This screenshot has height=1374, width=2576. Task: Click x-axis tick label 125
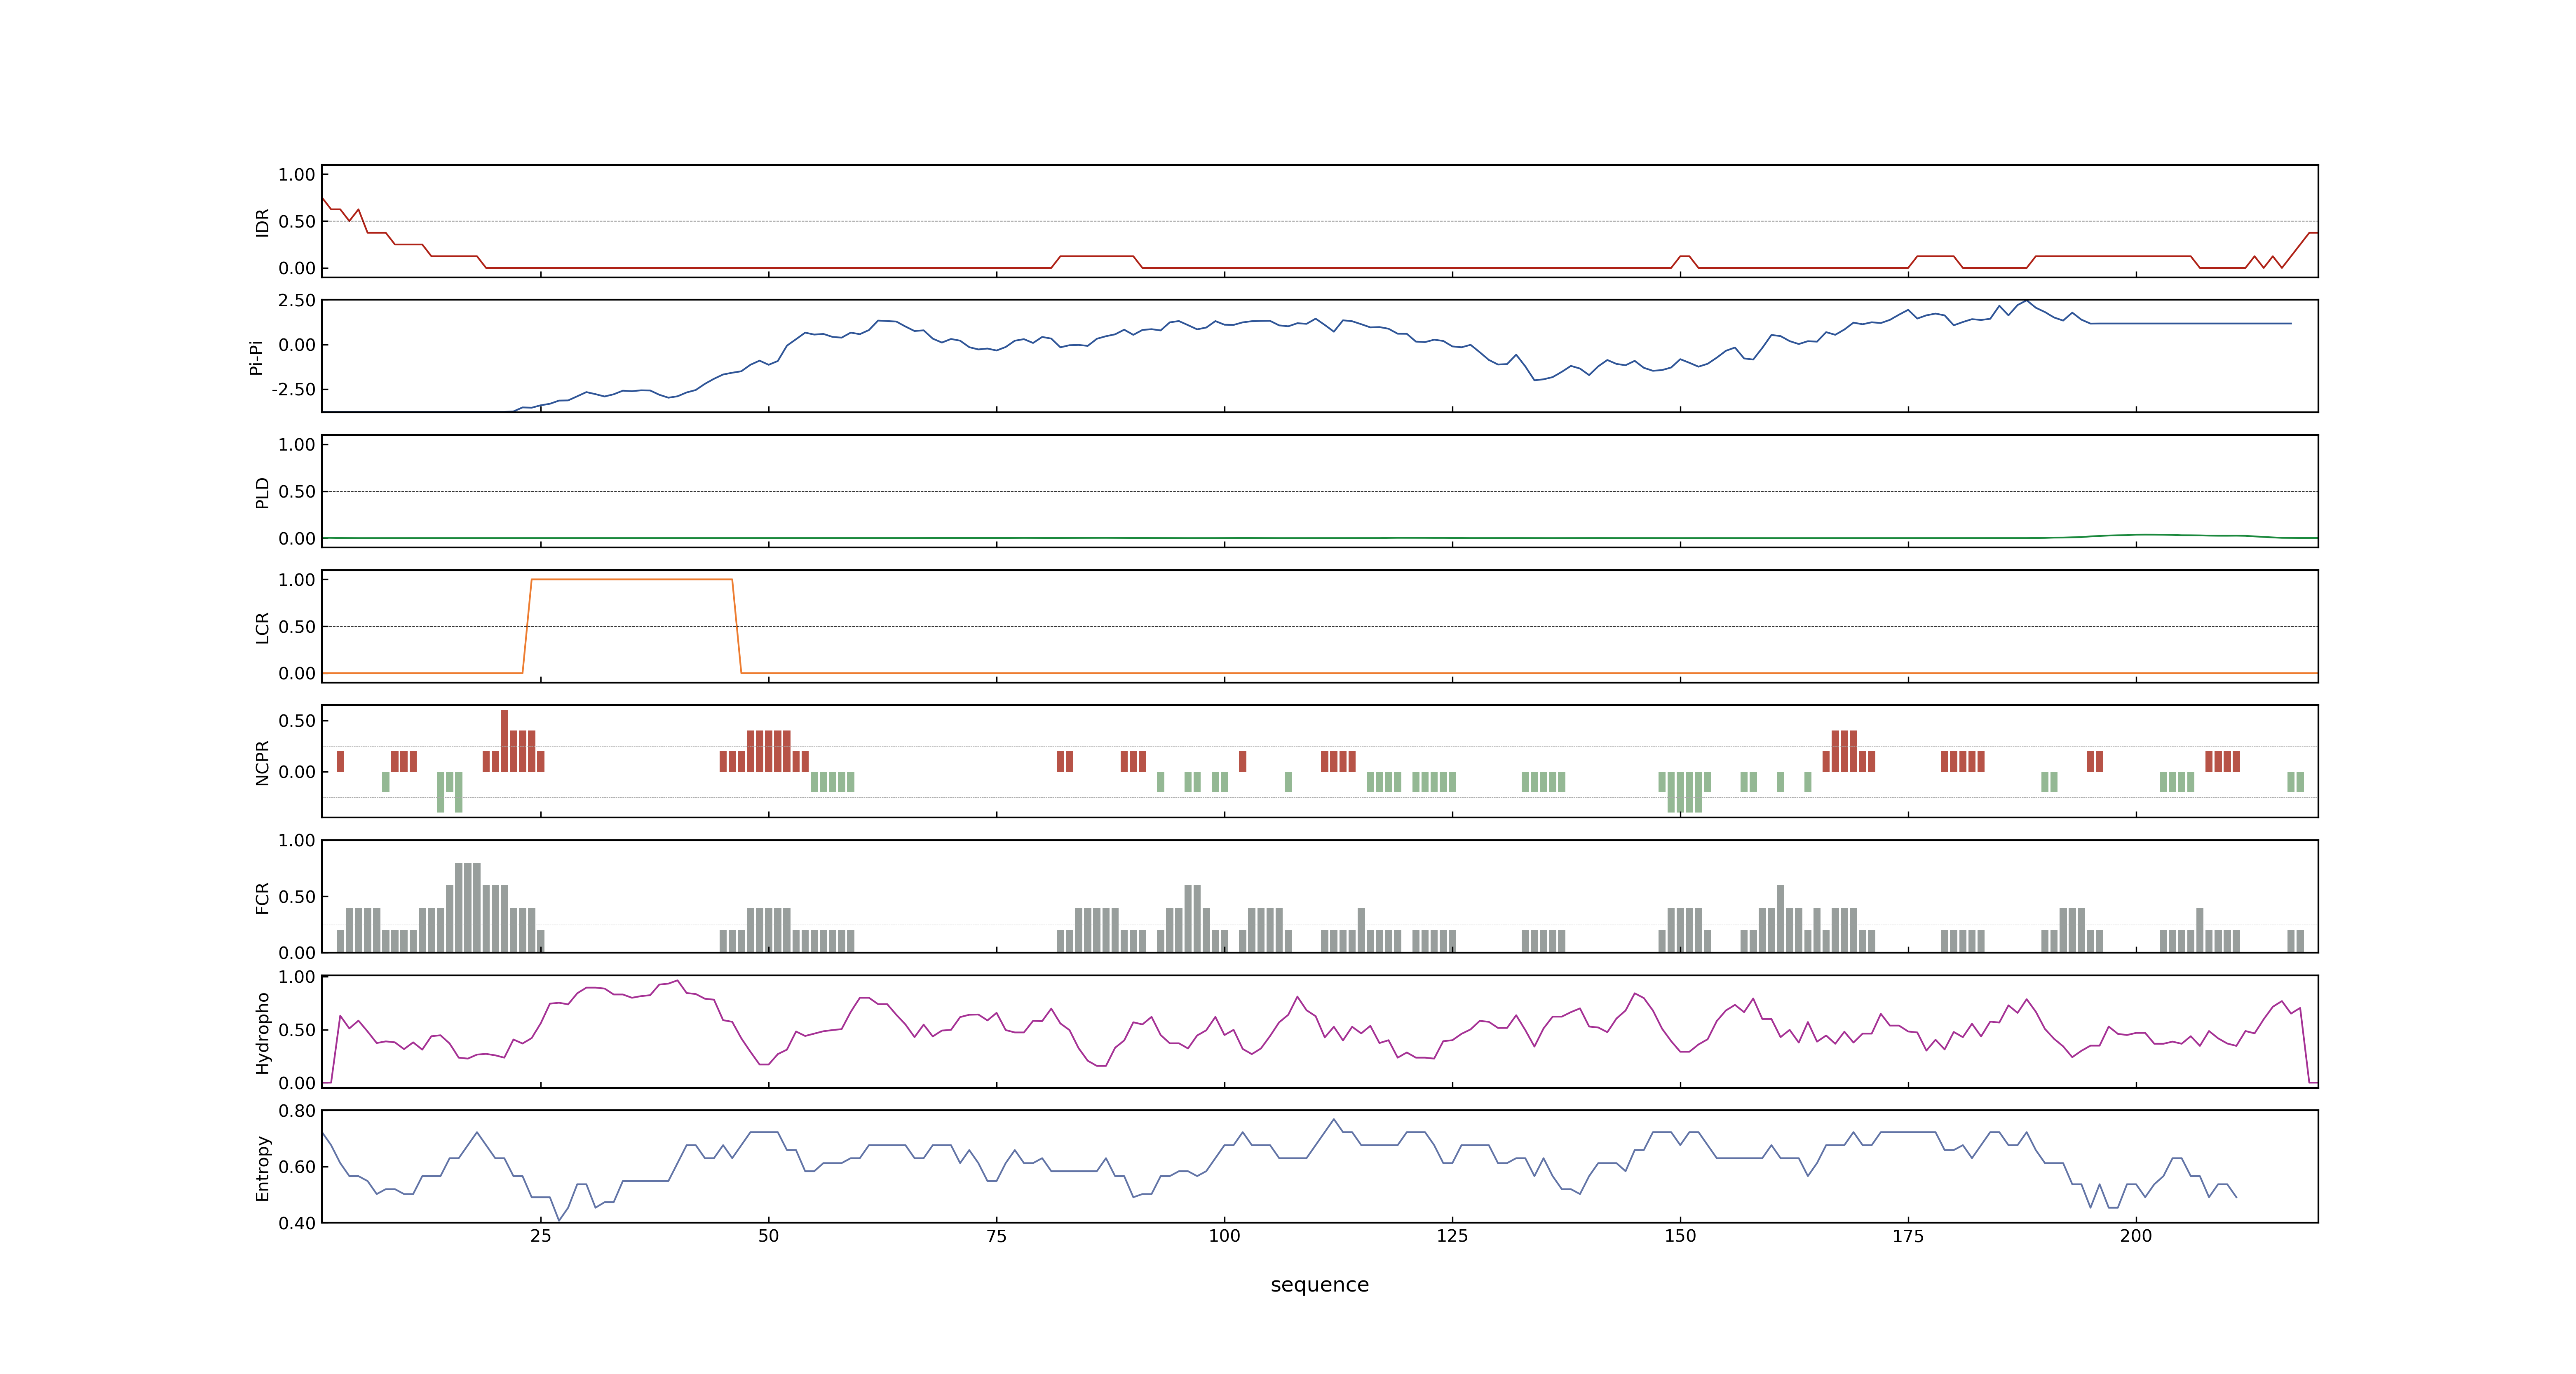click(x=1452, y=1236)
